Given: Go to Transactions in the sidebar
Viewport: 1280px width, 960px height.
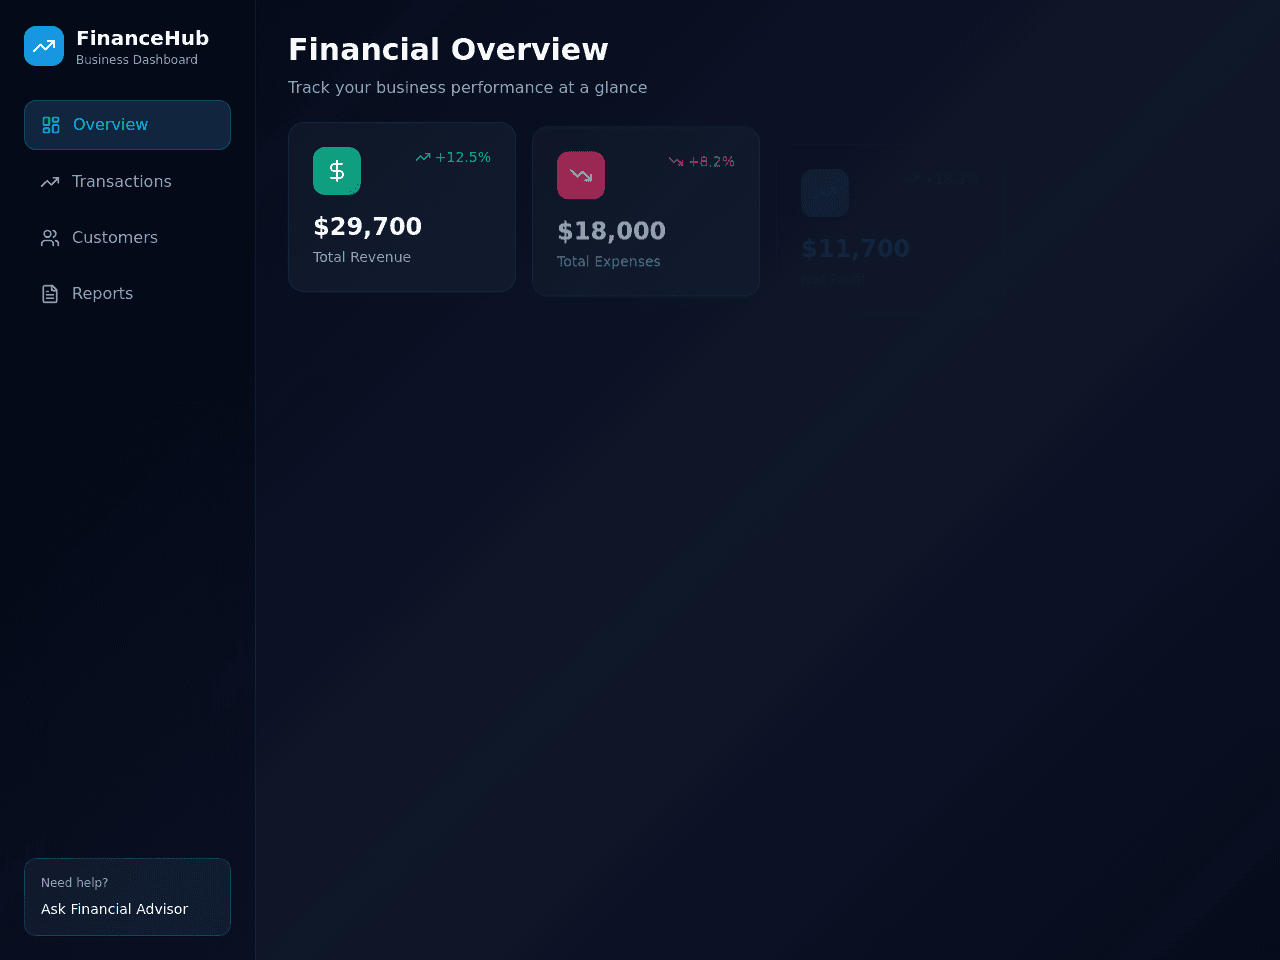Looking at the screenshot, I should point(127,181).
